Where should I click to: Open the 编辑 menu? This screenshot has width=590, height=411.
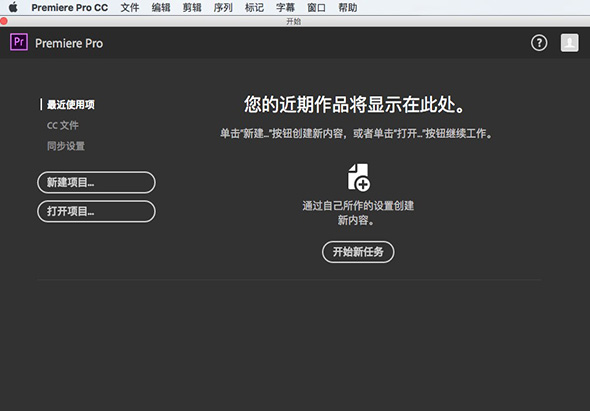pos(161,8)
